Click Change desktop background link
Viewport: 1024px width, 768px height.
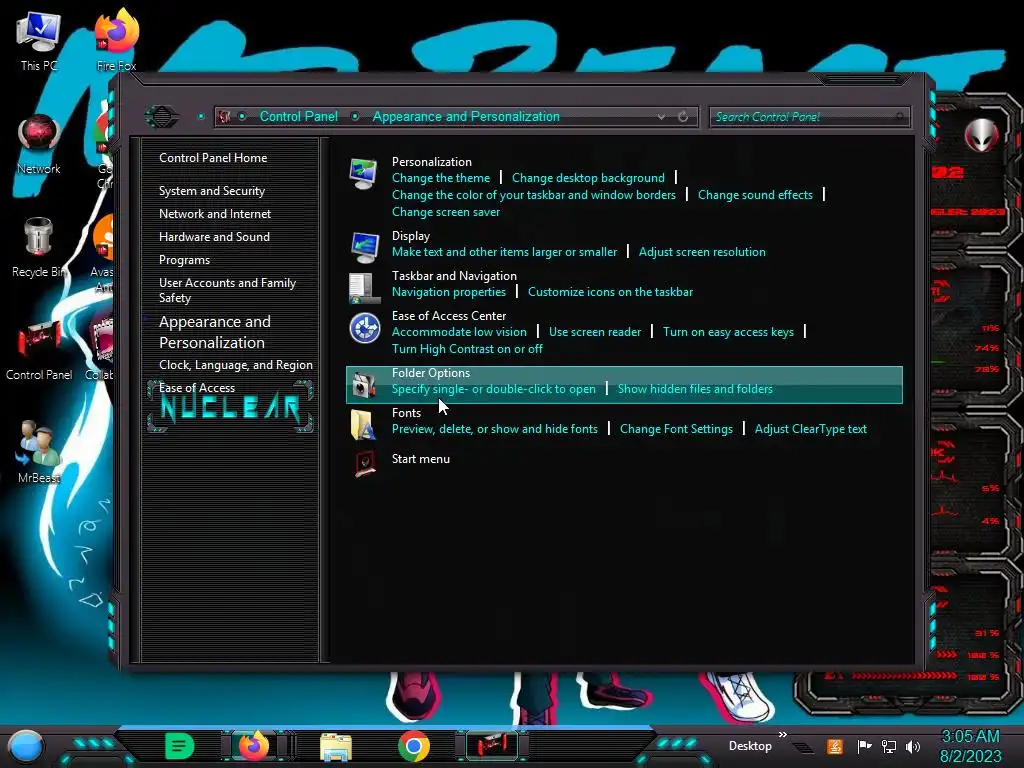pyautogui.click(x=588, y=178)
